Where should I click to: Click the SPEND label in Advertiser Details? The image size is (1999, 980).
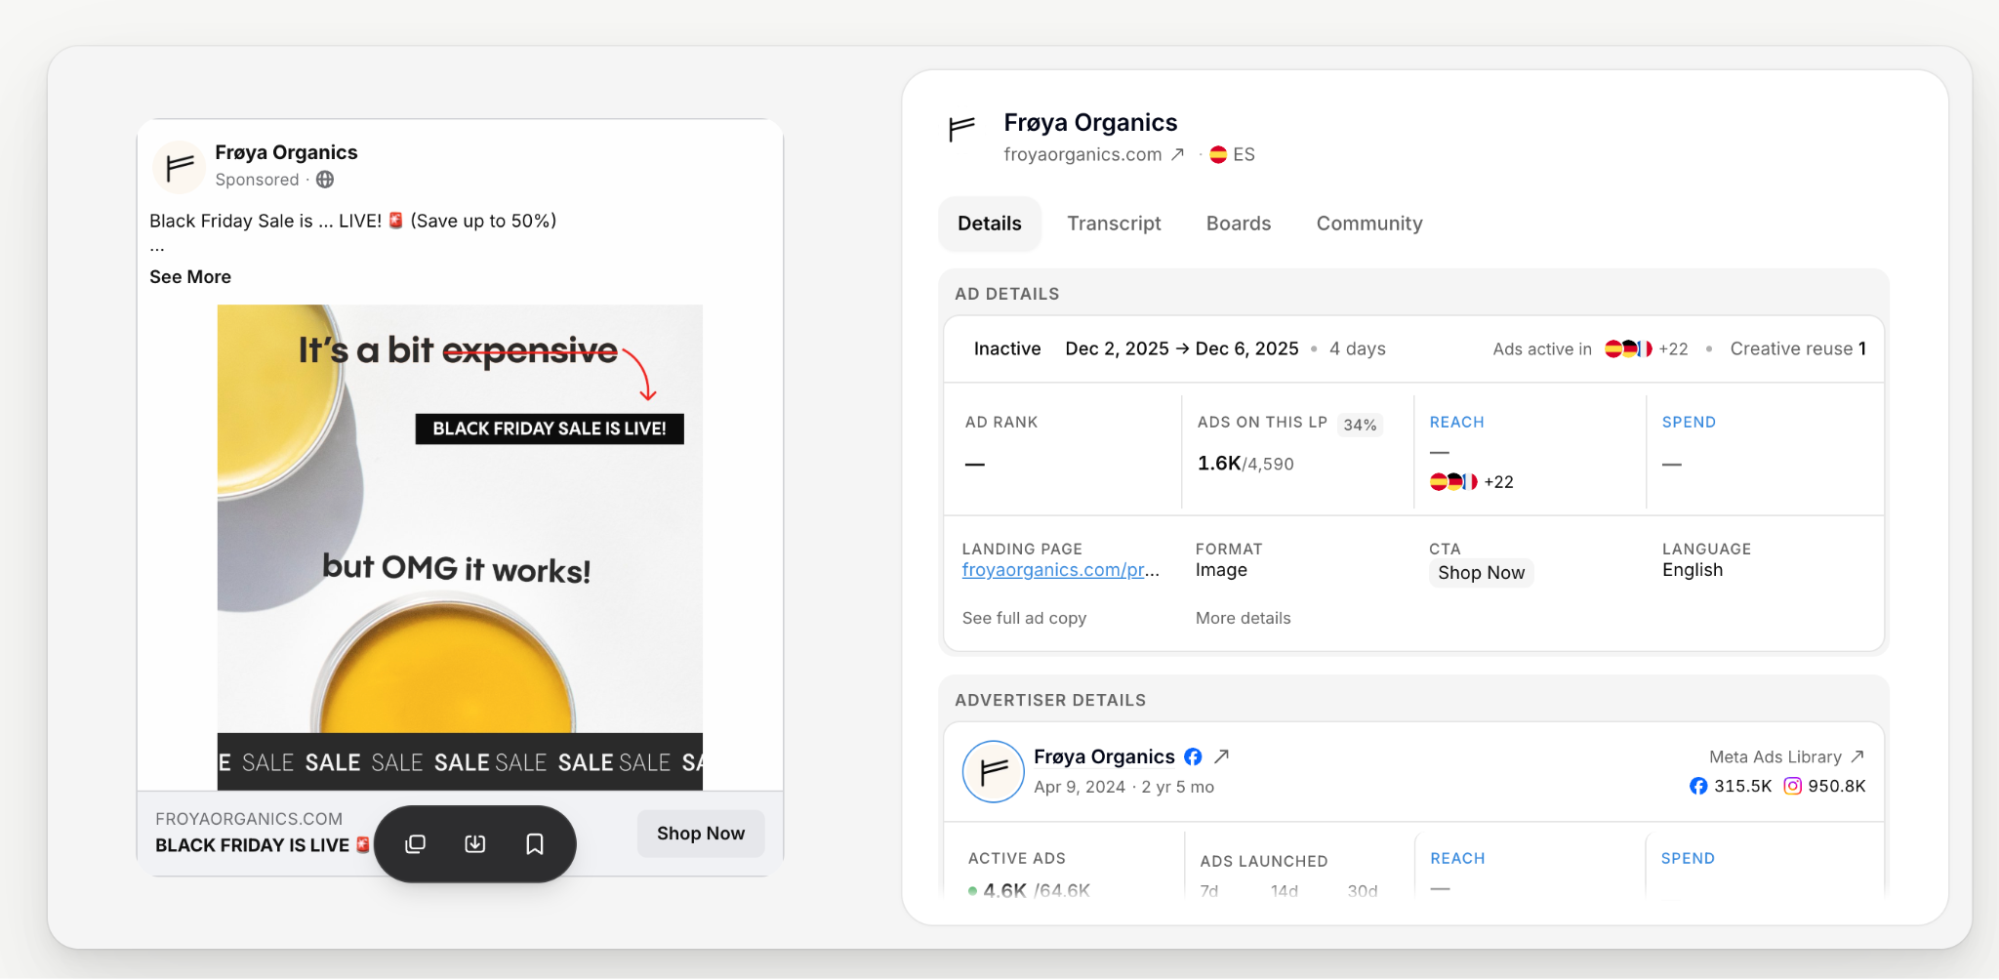coord(1688,858)
